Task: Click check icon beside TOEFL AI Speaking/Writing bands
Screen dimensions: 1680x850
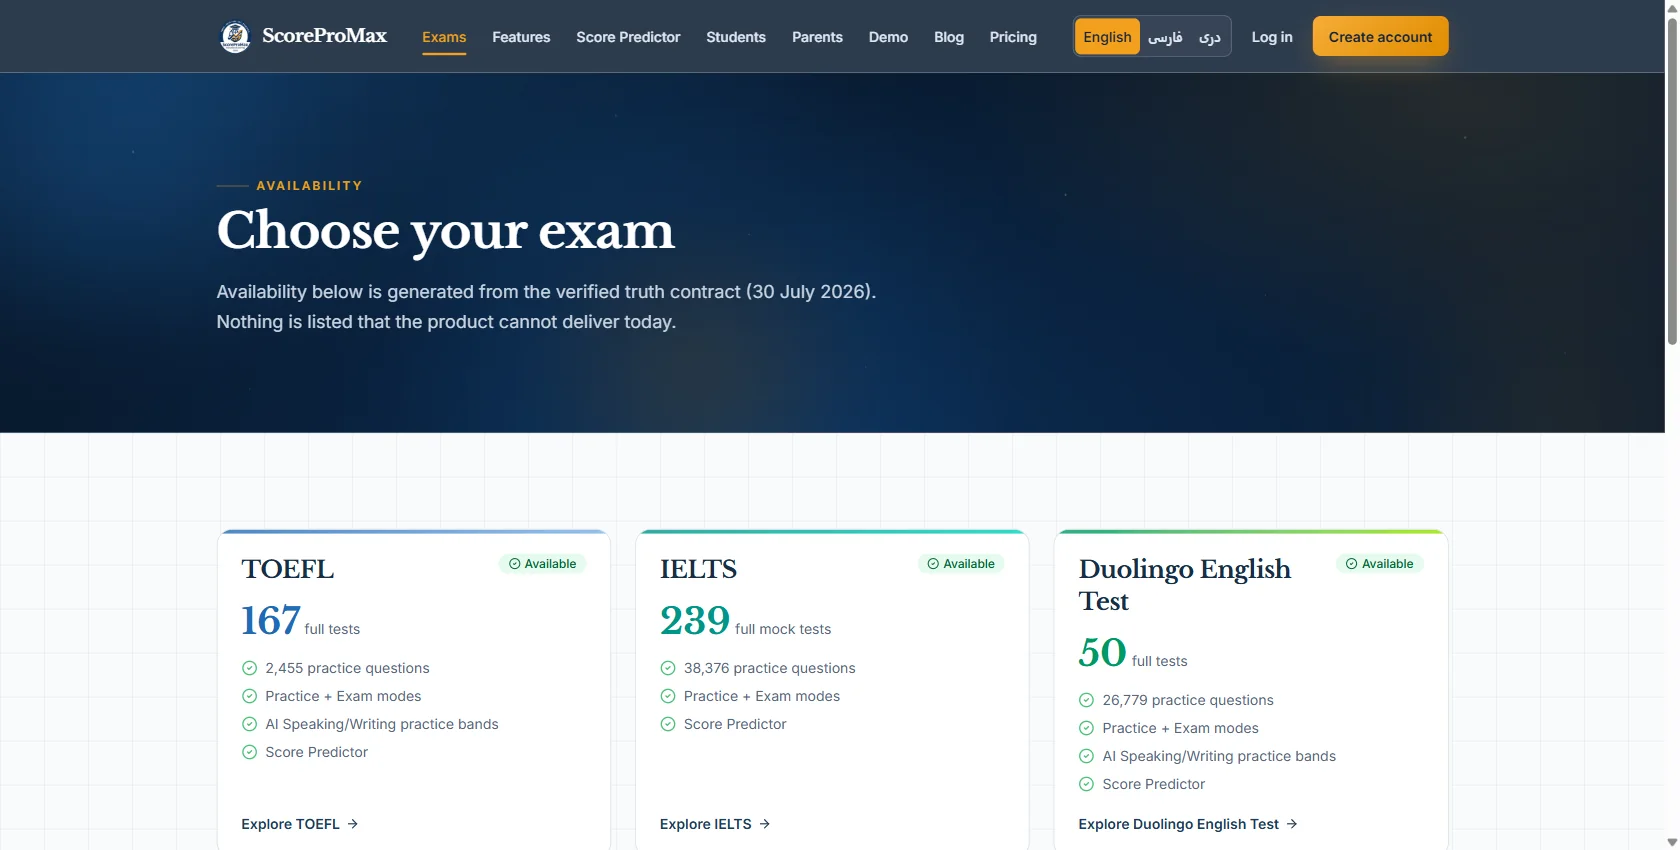Action: pos(249,724)
